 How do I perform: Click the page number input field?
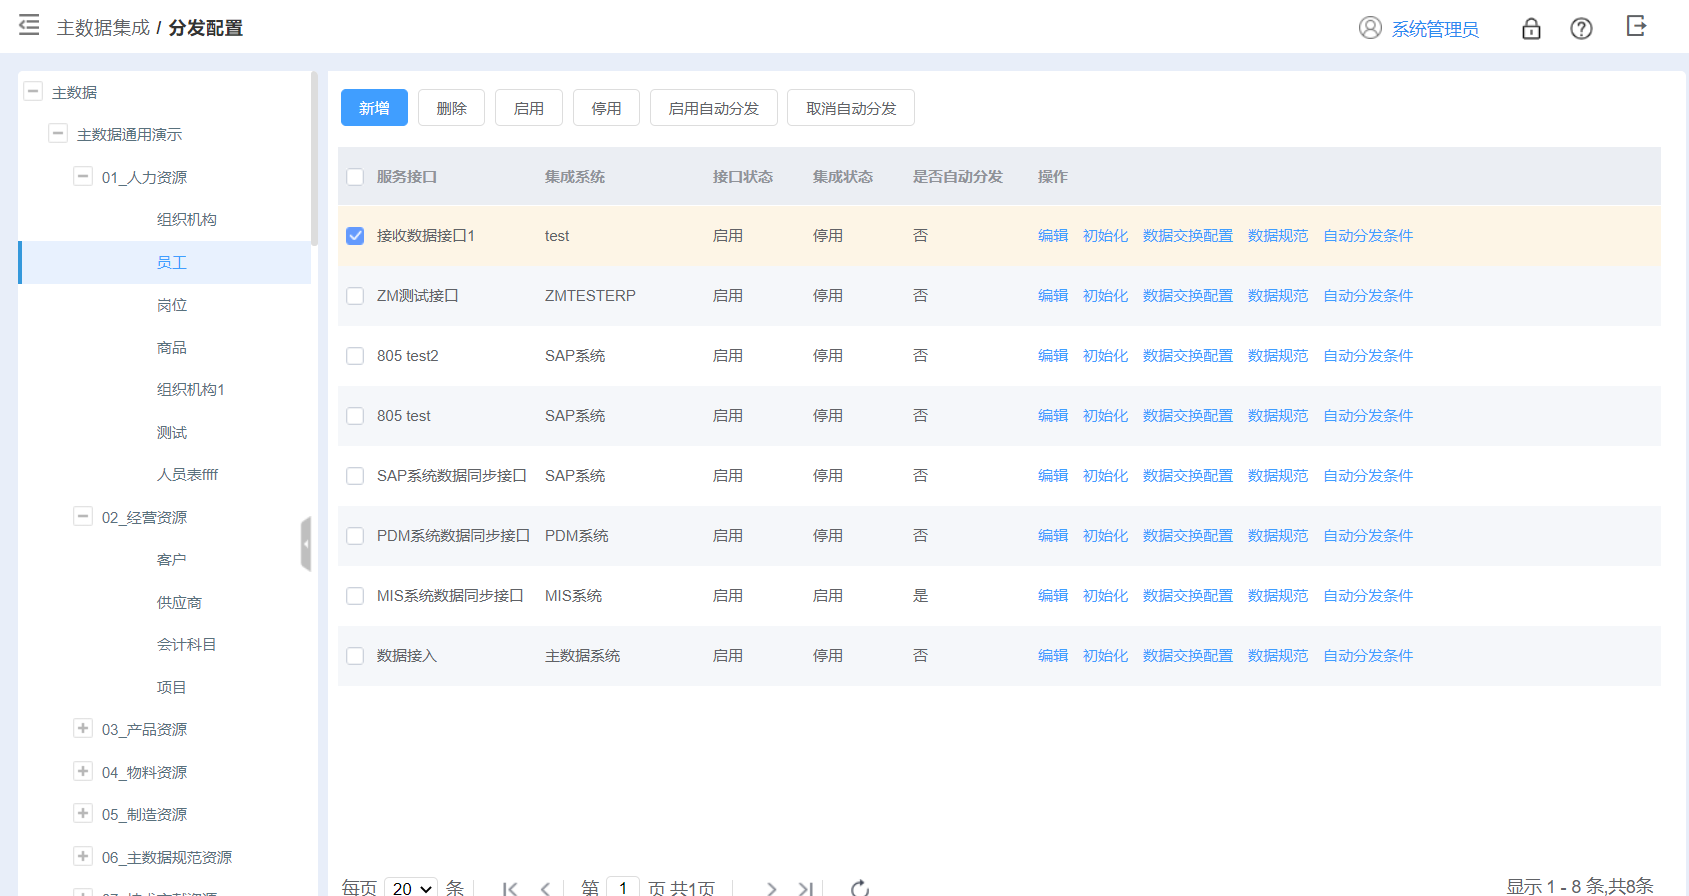pos(623,888)
